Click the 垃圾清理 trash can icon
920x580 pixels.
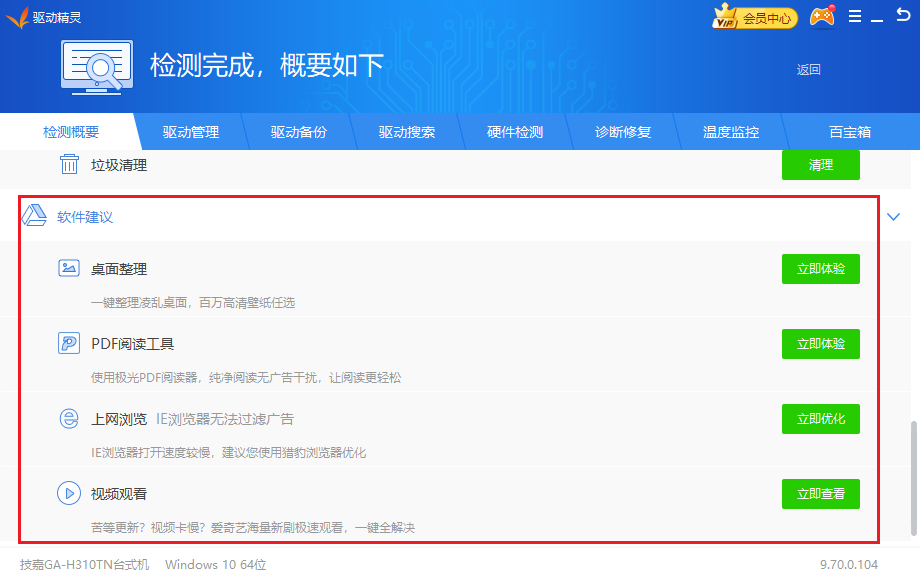coord(69,165)
